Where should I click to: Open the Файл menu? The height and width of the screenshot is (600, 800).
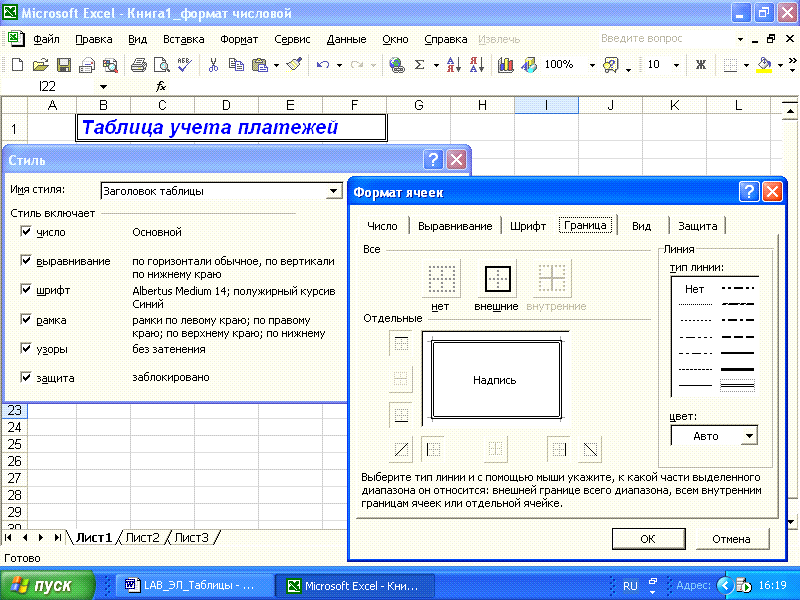(x=46, y=39)
